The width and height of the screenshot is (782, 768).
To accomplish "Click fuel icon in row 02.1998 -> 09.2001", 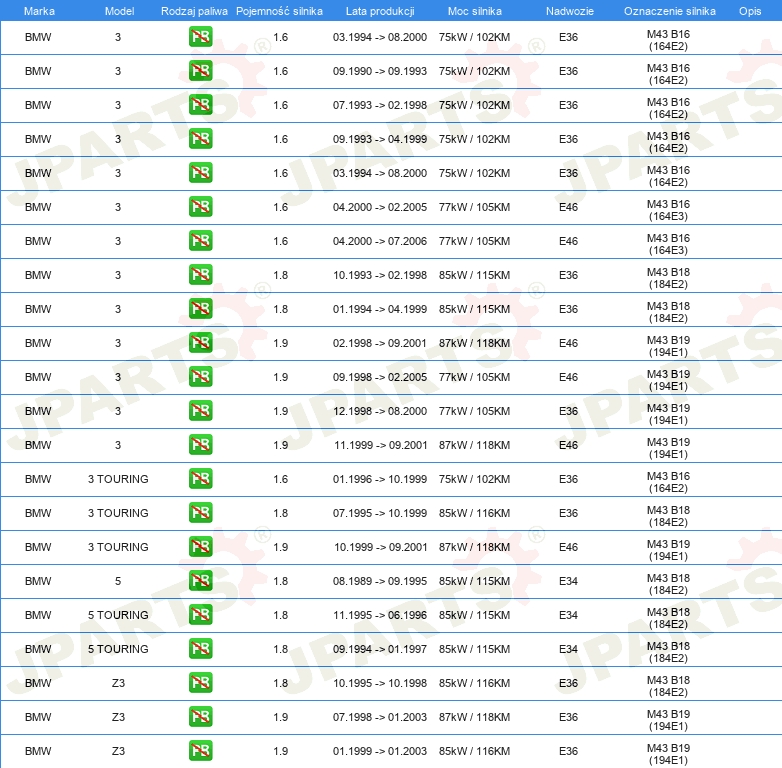I will tap(200, 343).
